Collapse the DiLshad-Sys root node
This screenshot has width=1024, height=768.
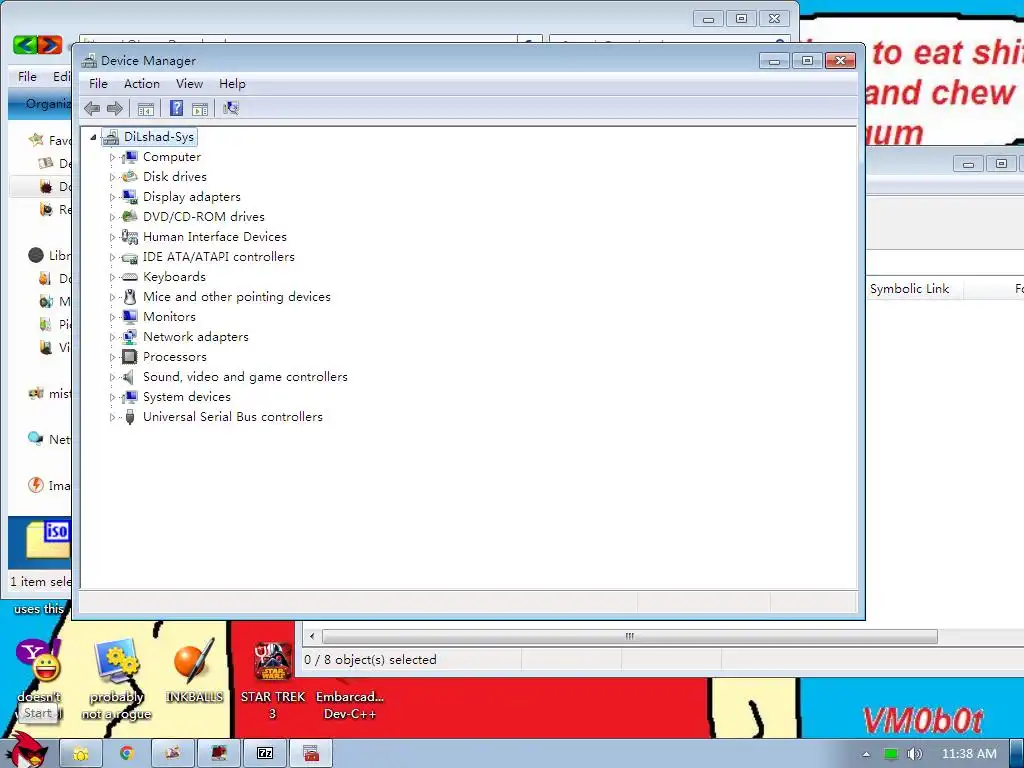[93, 137]
